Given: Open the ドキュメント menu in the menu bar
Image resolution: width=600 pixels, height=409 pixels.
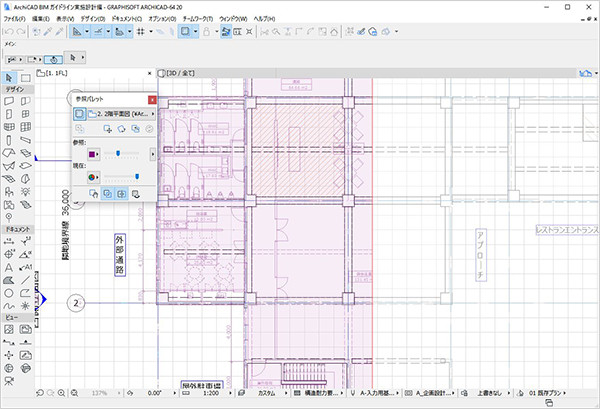Looking at the screenshot, I should coord(127,18).
